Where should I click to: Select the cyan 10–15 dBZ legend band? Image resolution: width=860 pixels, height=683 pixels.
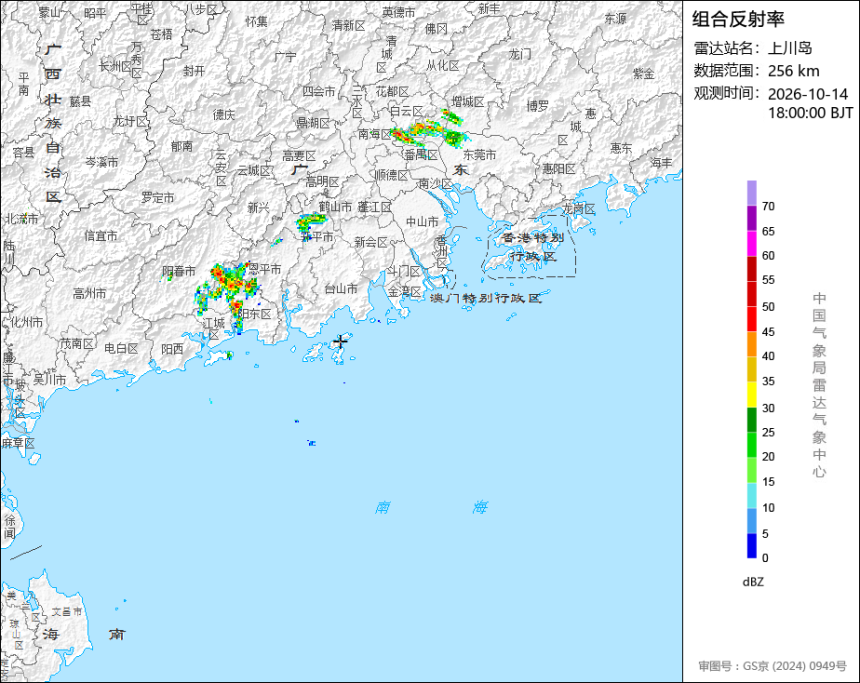tap(751, 495)
